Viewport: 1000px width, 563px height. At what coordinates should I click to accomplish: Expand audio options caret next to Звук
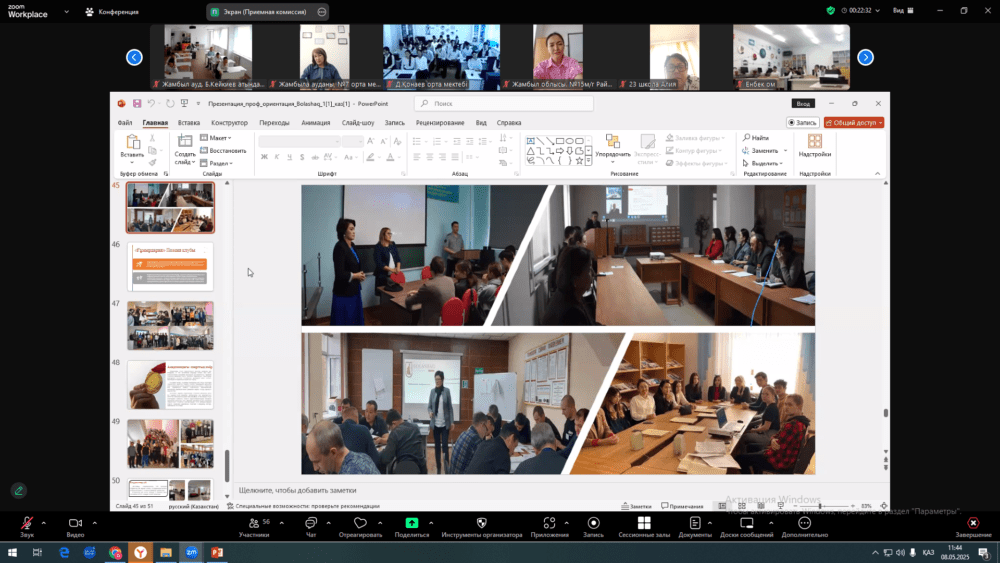coord(43,523)
